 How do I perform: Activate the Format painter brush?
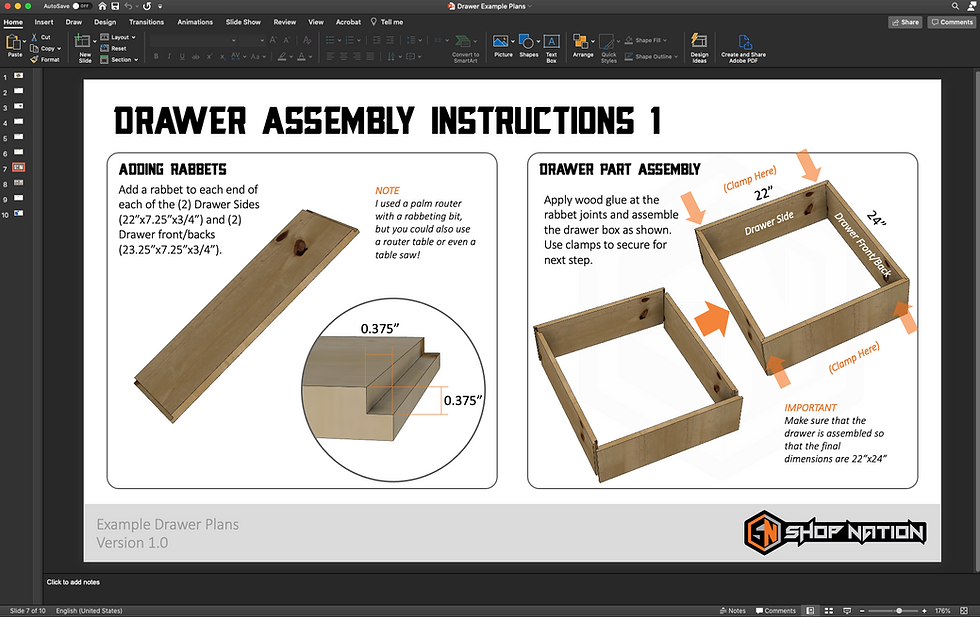pos(34,59)
